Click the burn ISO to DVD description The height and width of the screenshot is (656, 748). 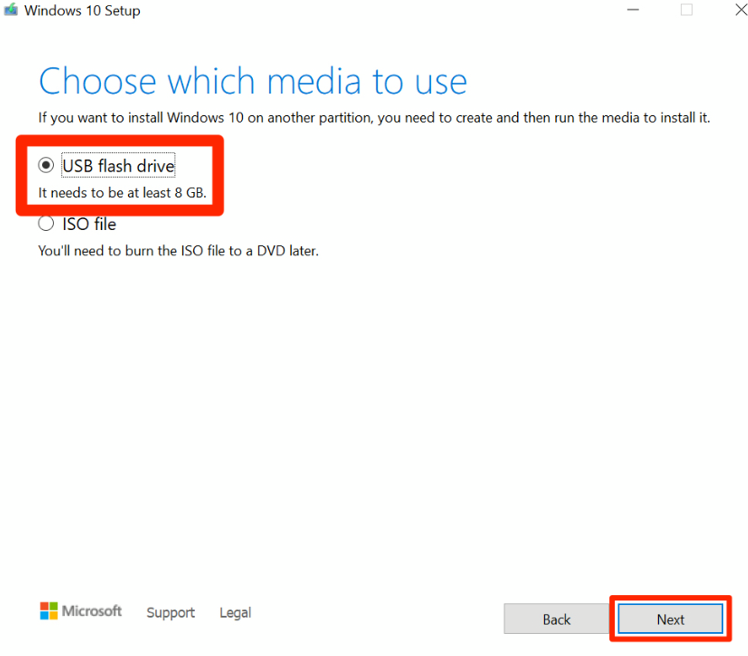click(x=178, y=251)
